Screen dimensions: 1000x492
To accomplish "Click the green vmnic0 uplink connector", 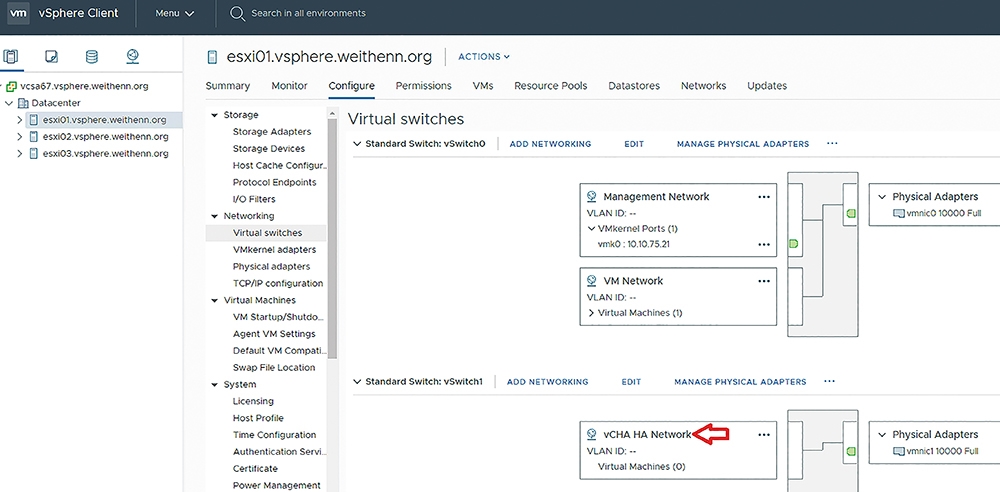I will point(851,214).
